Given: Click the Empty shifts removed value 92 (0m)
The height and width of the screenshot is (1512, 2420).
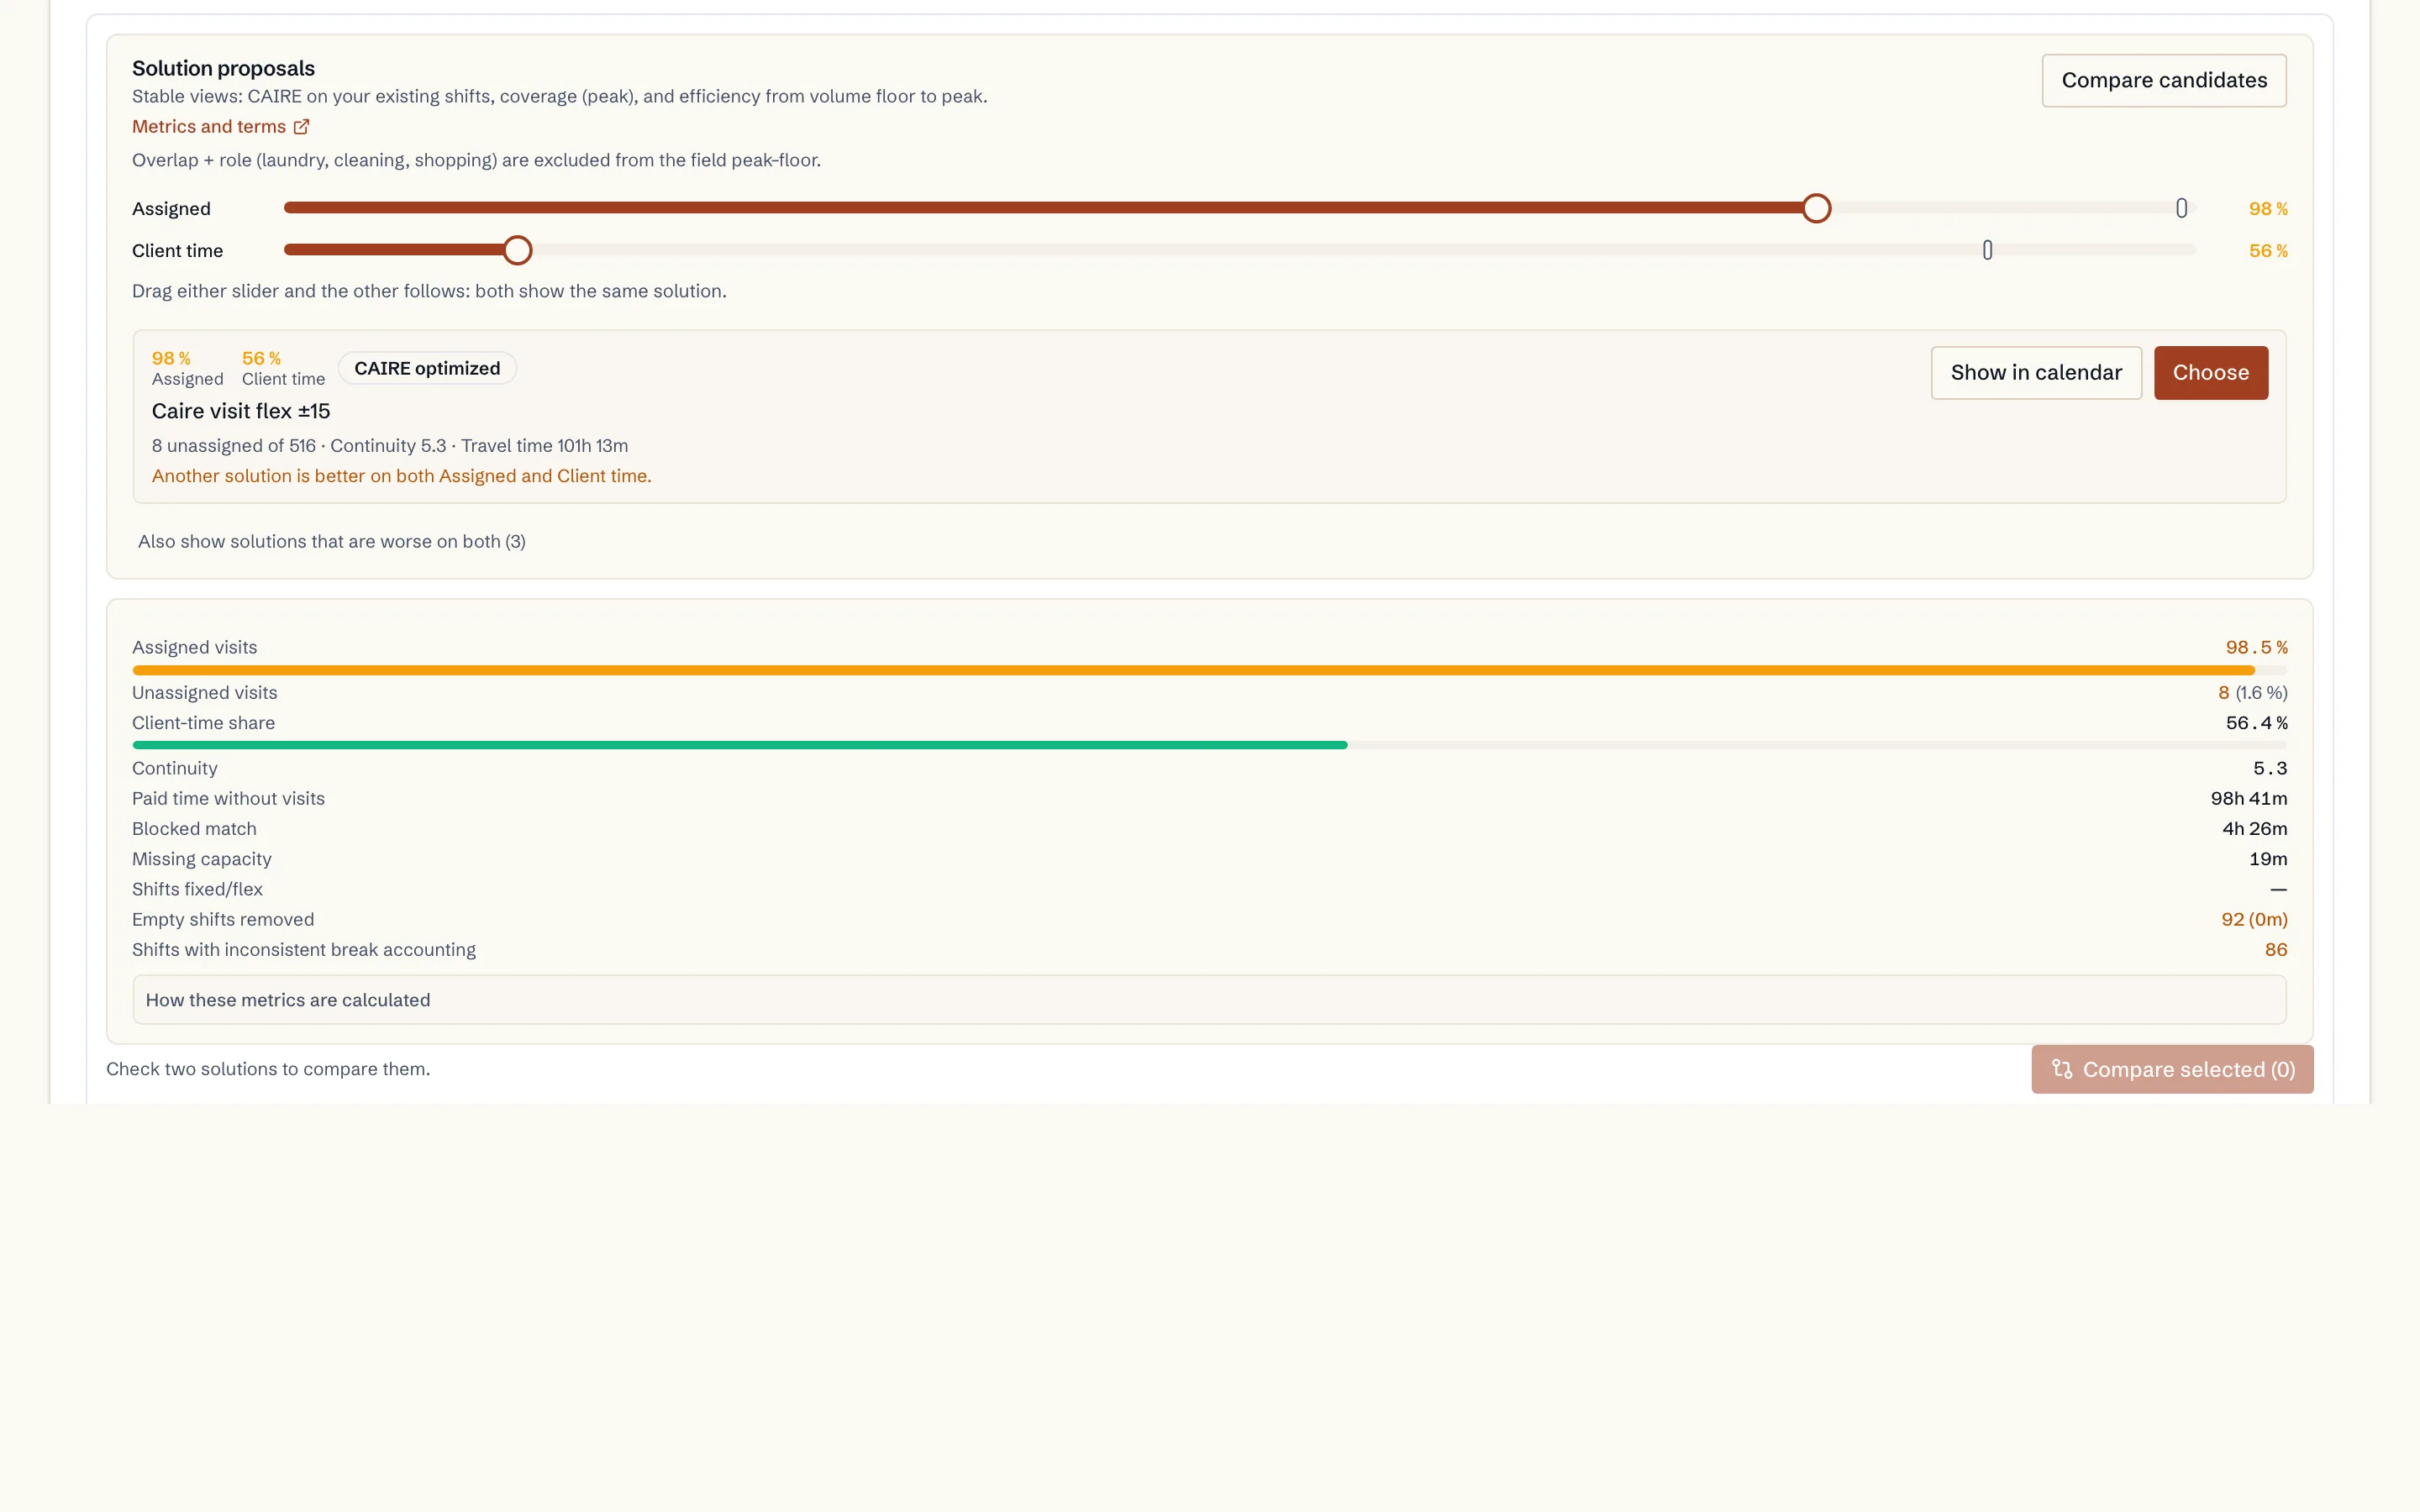Looking at the screenshot, I should pyautogui.click(x=2254, y=919).
